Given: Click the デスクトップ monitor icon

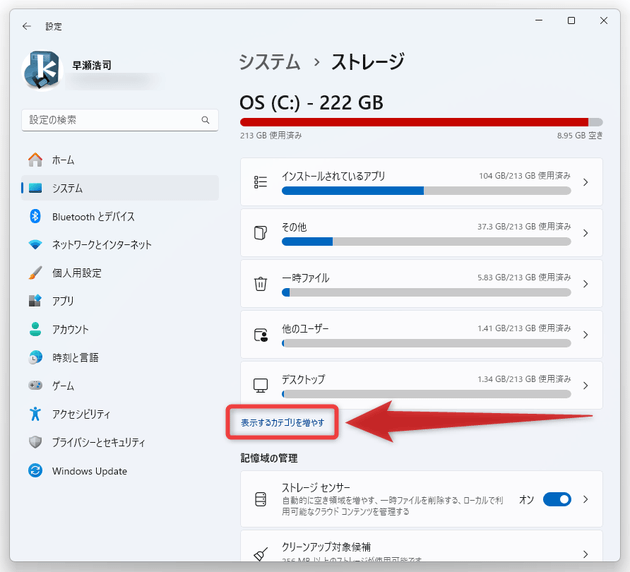Looking at the screenshot, I should pyautogui.click(x=260, y=385).
